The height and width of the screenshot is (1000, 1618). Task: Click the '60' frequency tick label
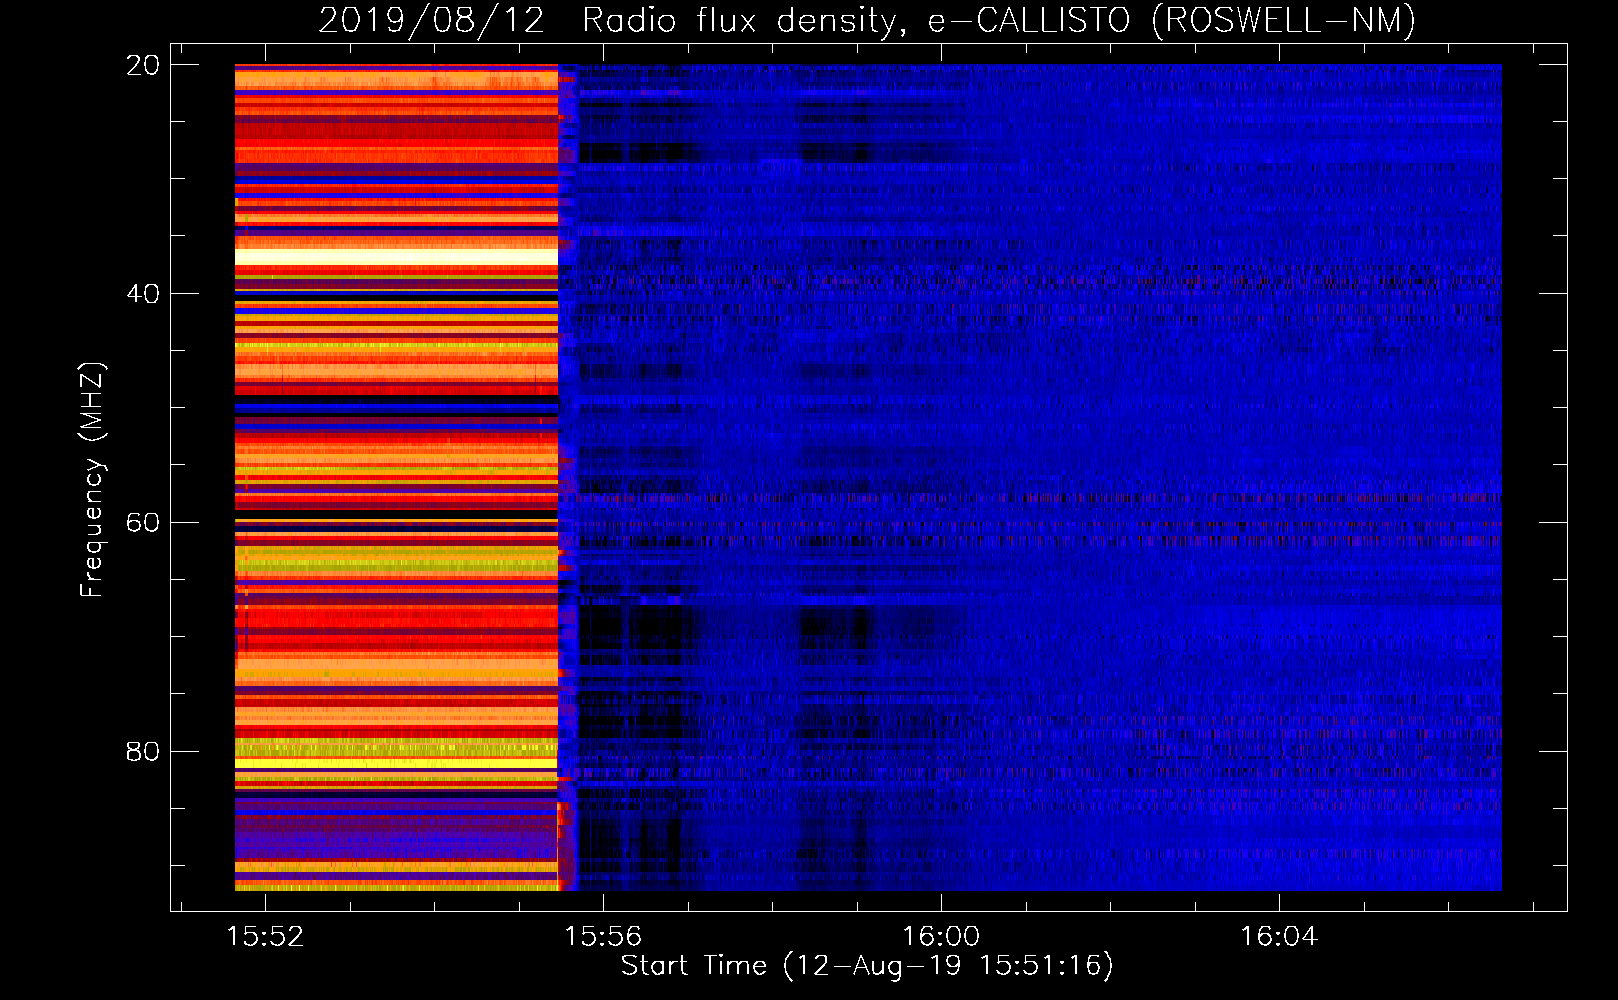click(x=143, y=523)
